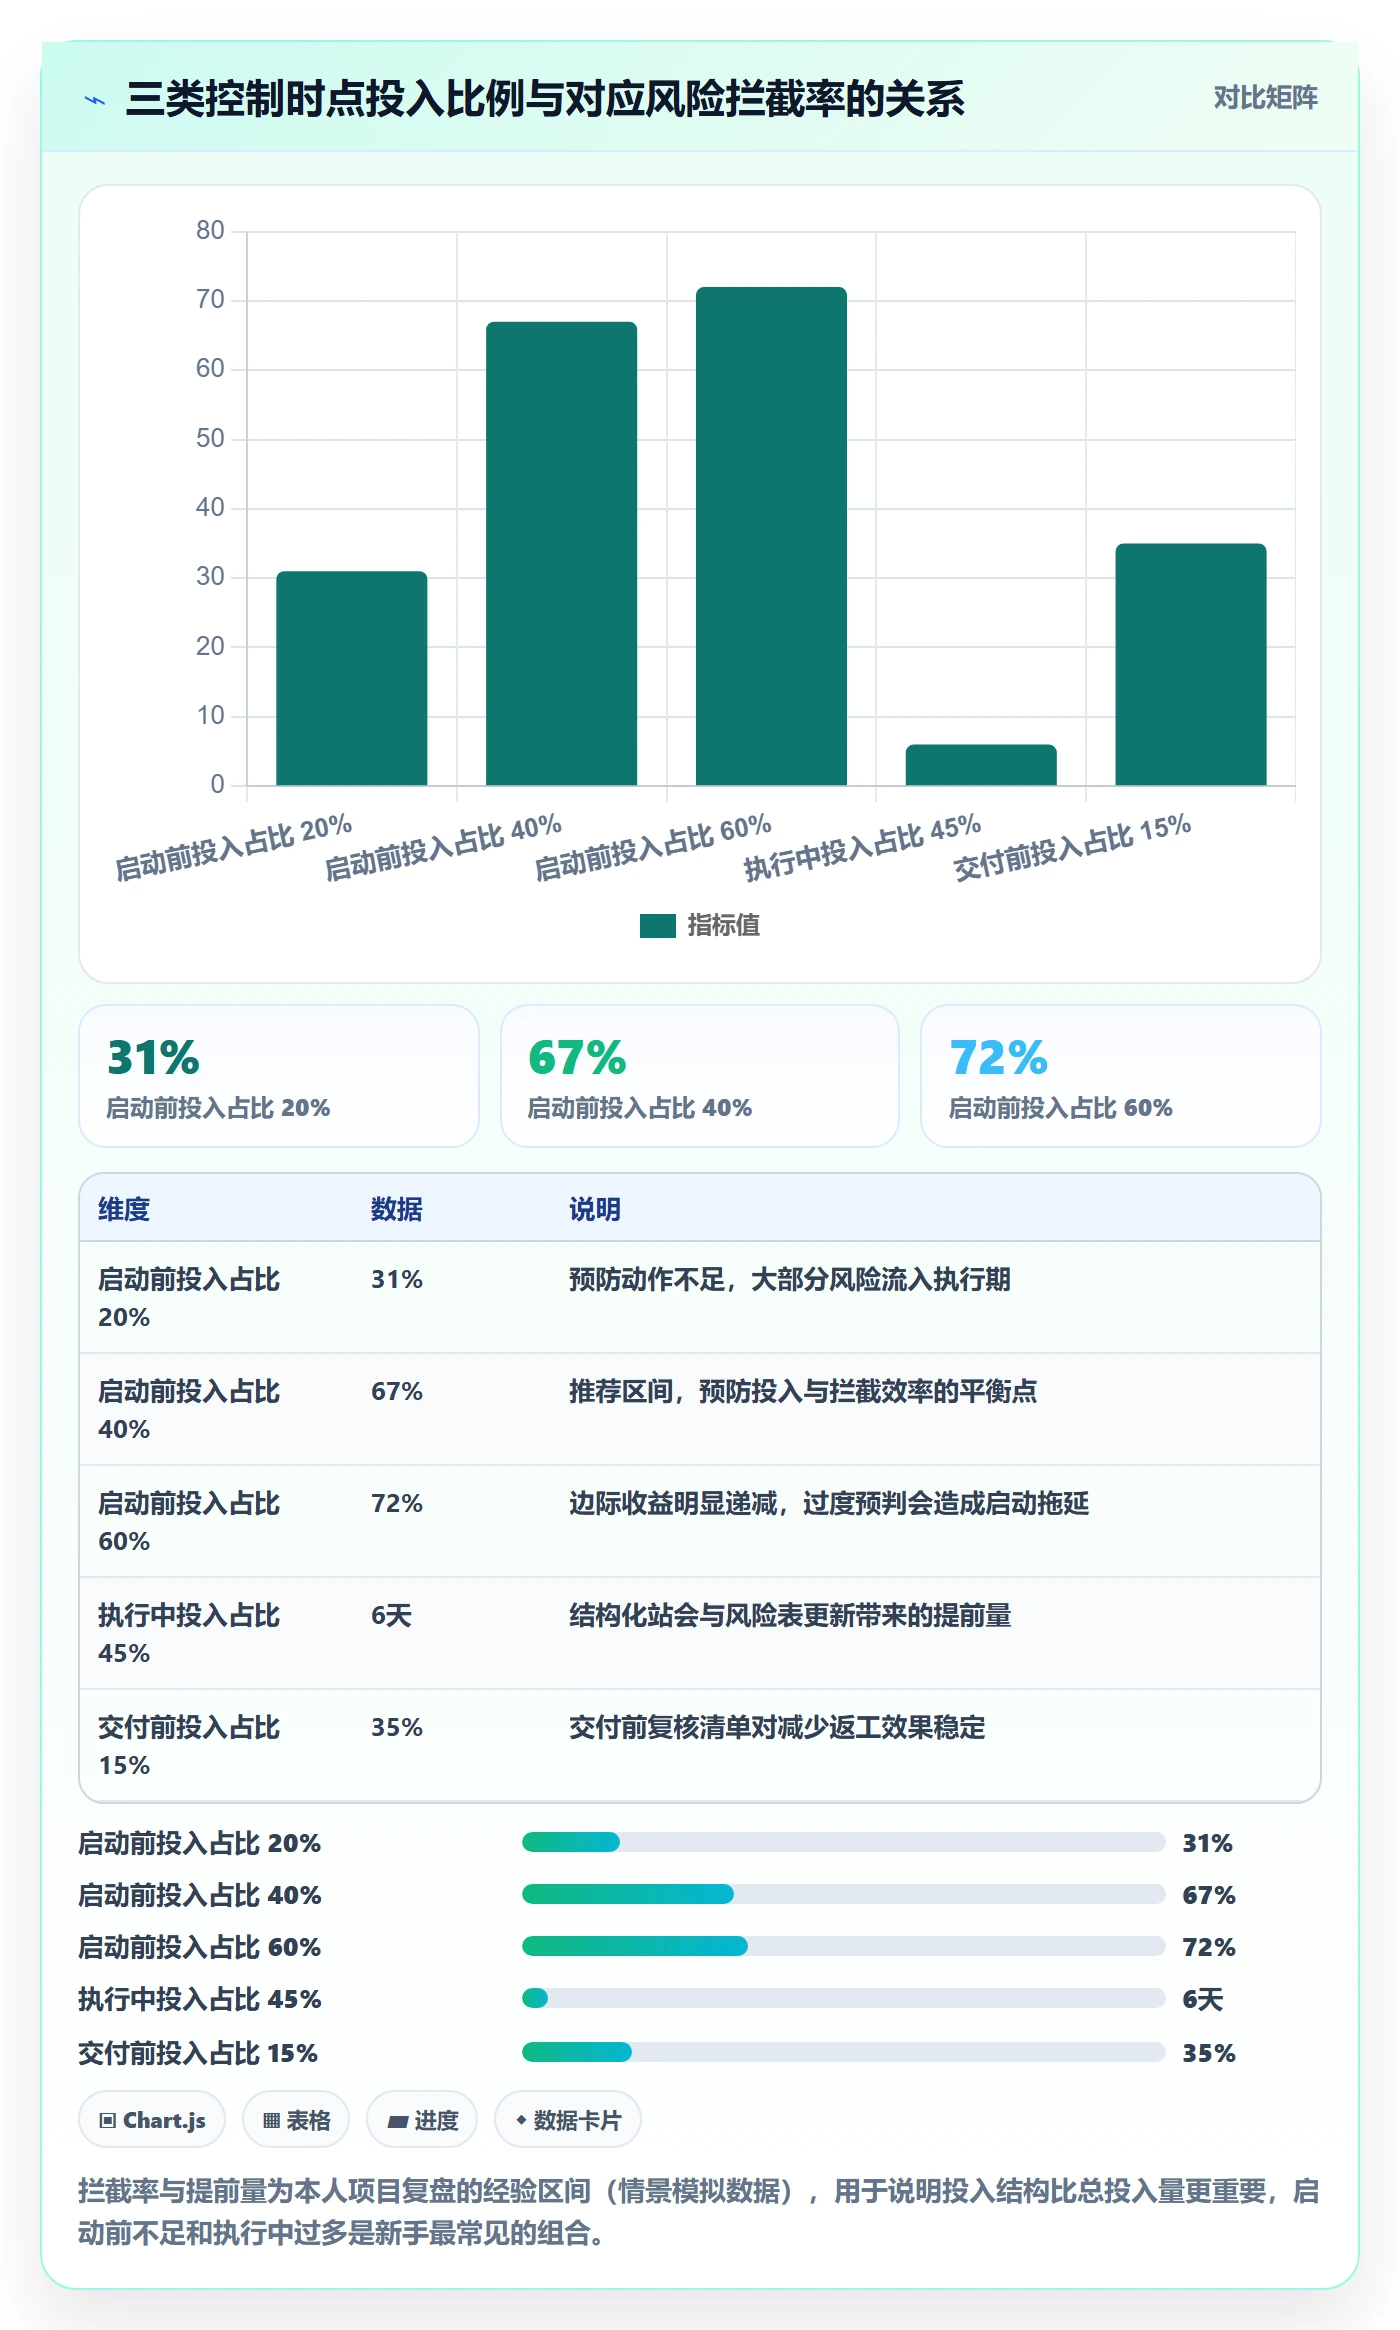Click the 表格 tag label
Screen dimensions: 1400x2330
[x=308, y=2120]
